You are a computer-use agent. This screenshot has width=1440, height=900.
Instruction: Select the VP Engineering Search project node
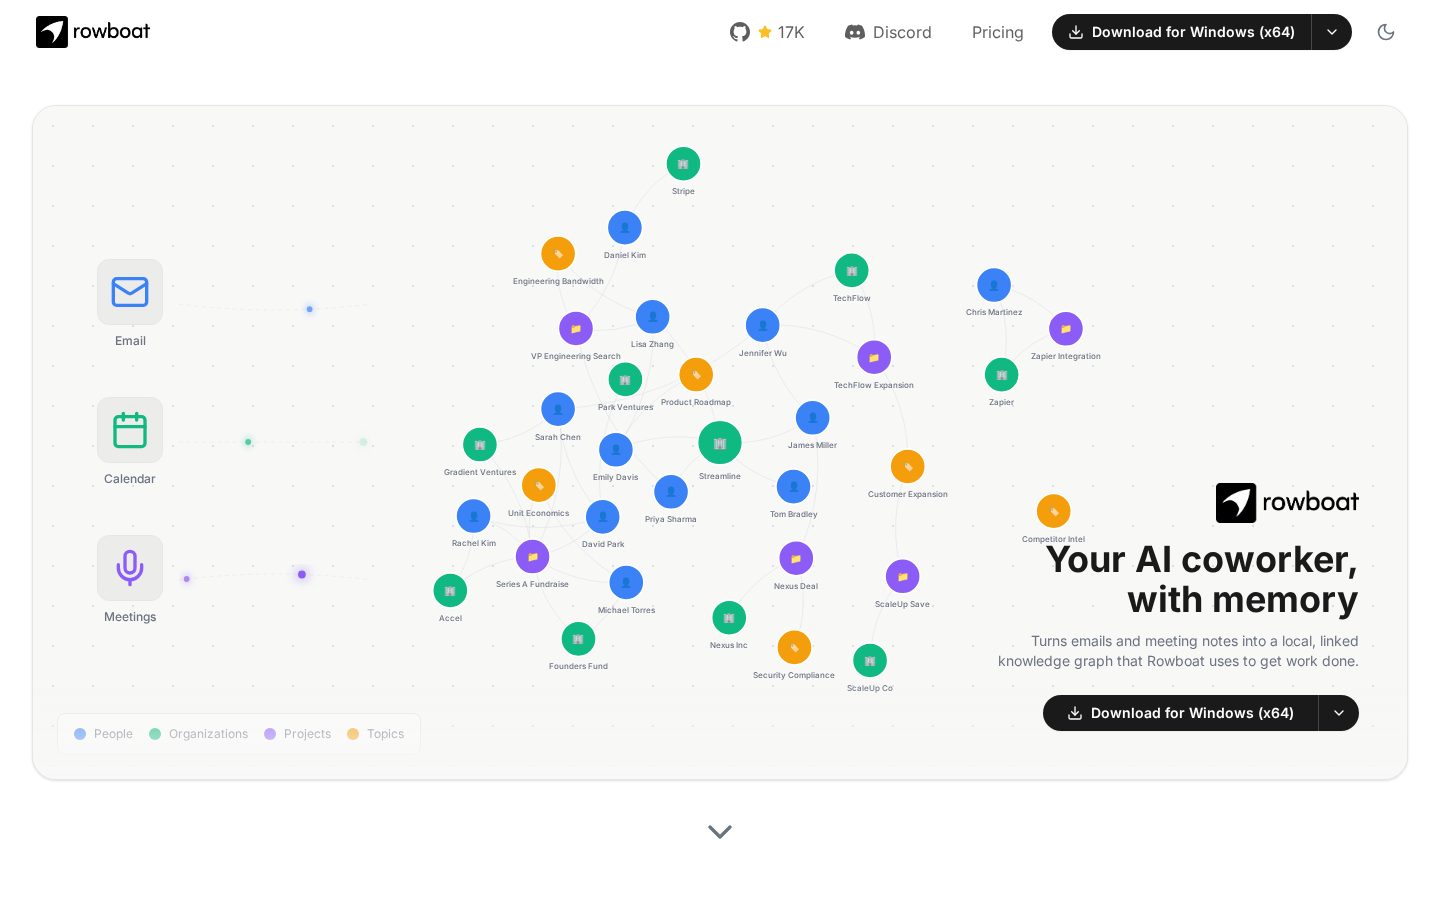[576, 329]
